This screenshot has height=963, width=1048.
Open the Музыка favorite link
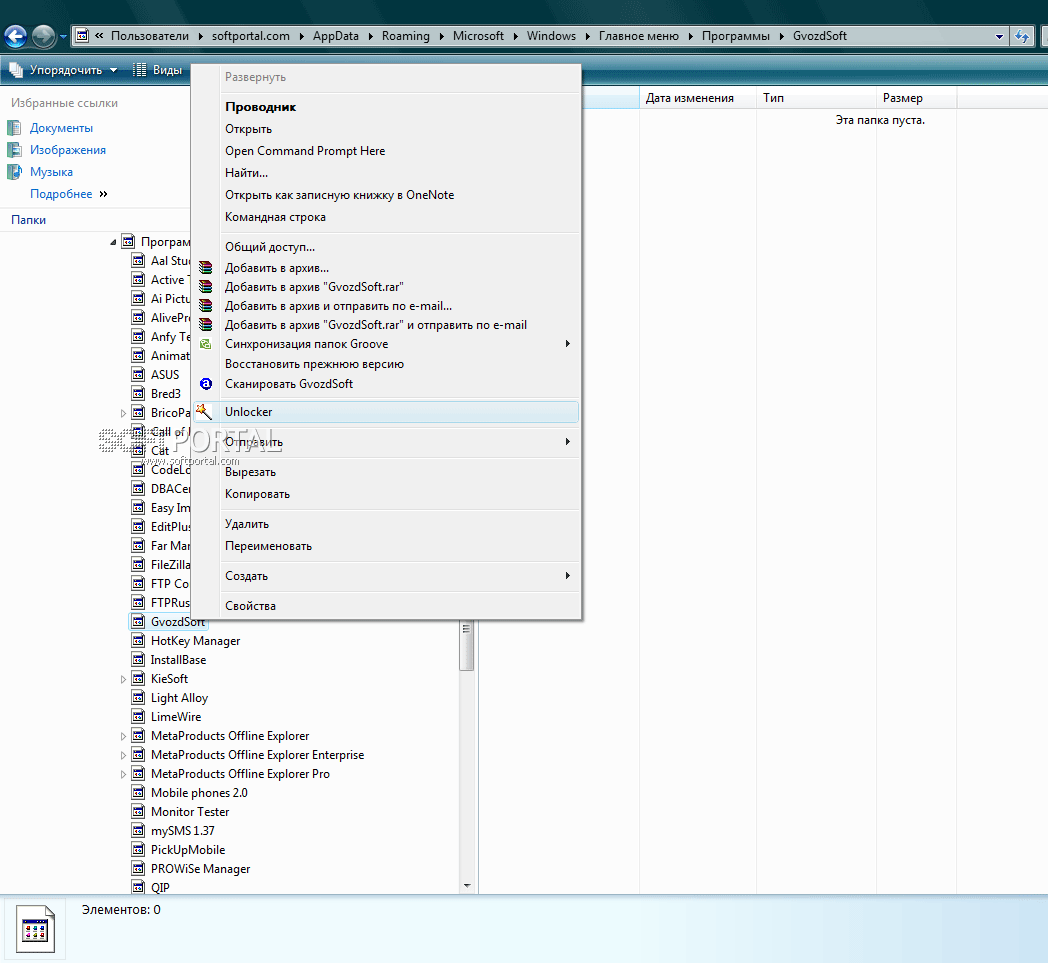click(51, 172)
